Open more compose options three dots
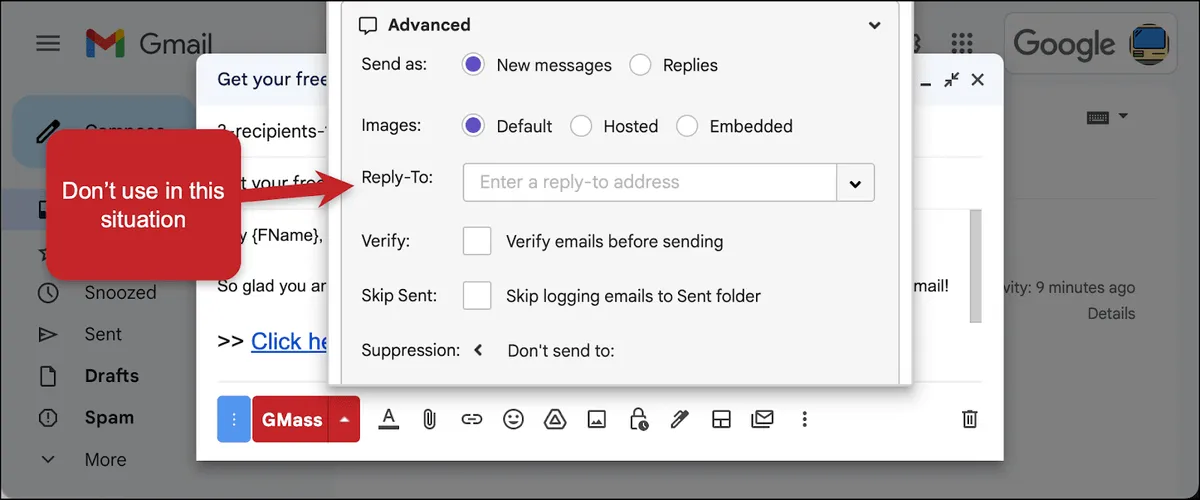This screenshot has height=500, width=1200. 804,420
